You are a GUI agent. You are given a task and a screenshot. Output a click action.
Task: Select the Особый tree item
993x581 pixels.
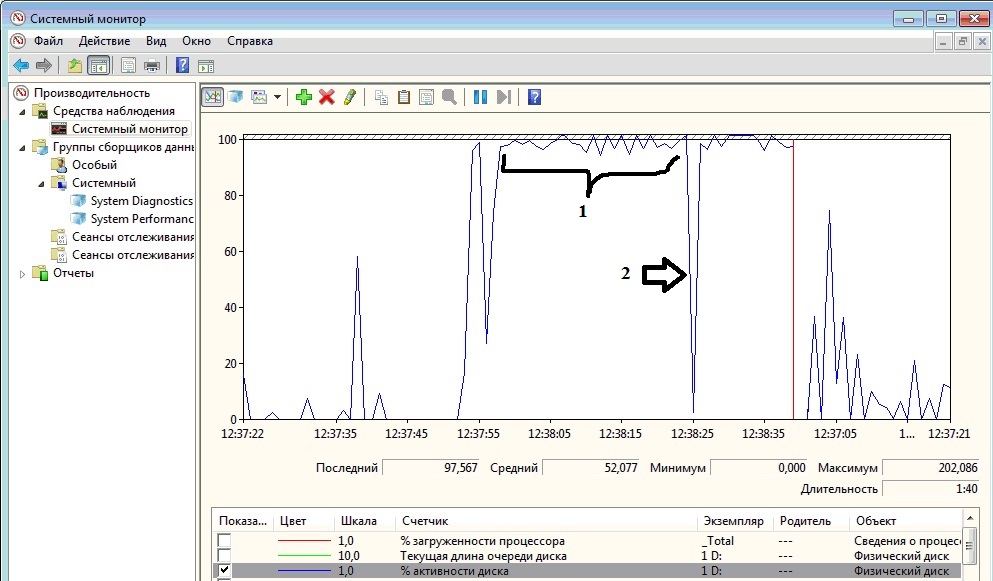click(x=94, y=165)
